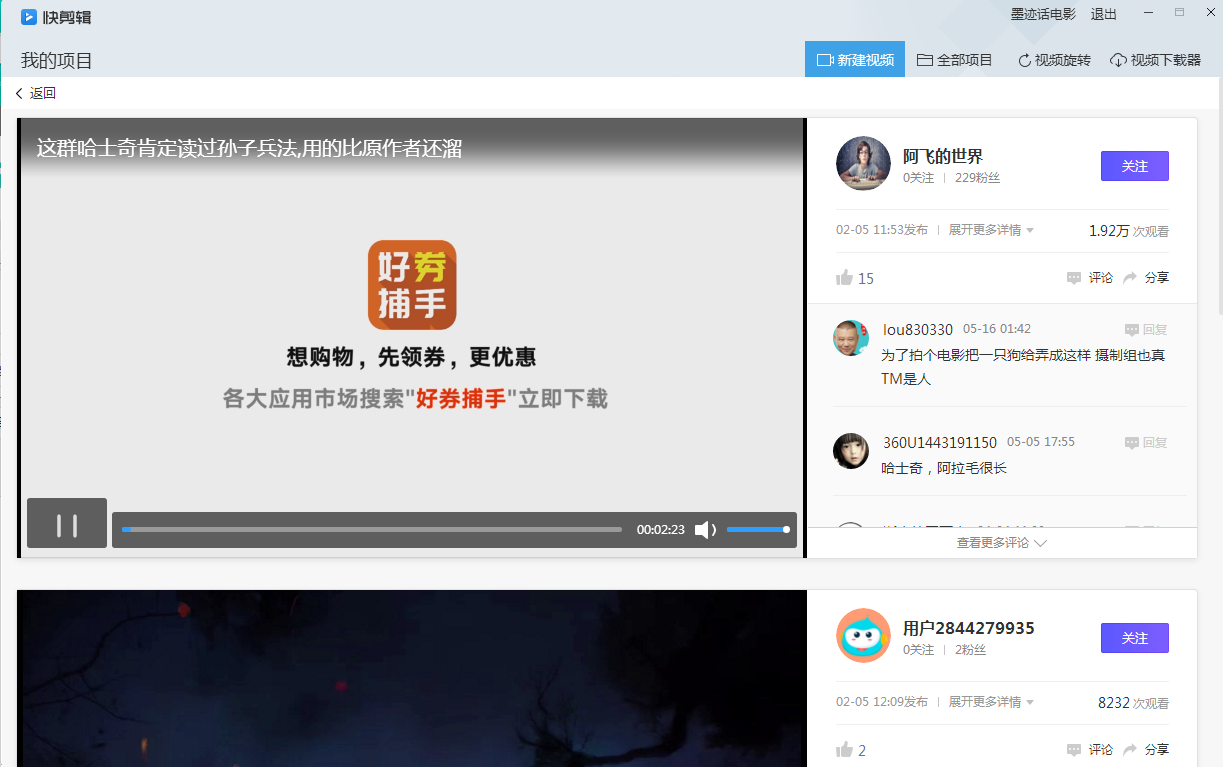Open 视频下载器 tool
Image resolution: width=1223 pixels, height=767 pixels.
point(1155,60)
